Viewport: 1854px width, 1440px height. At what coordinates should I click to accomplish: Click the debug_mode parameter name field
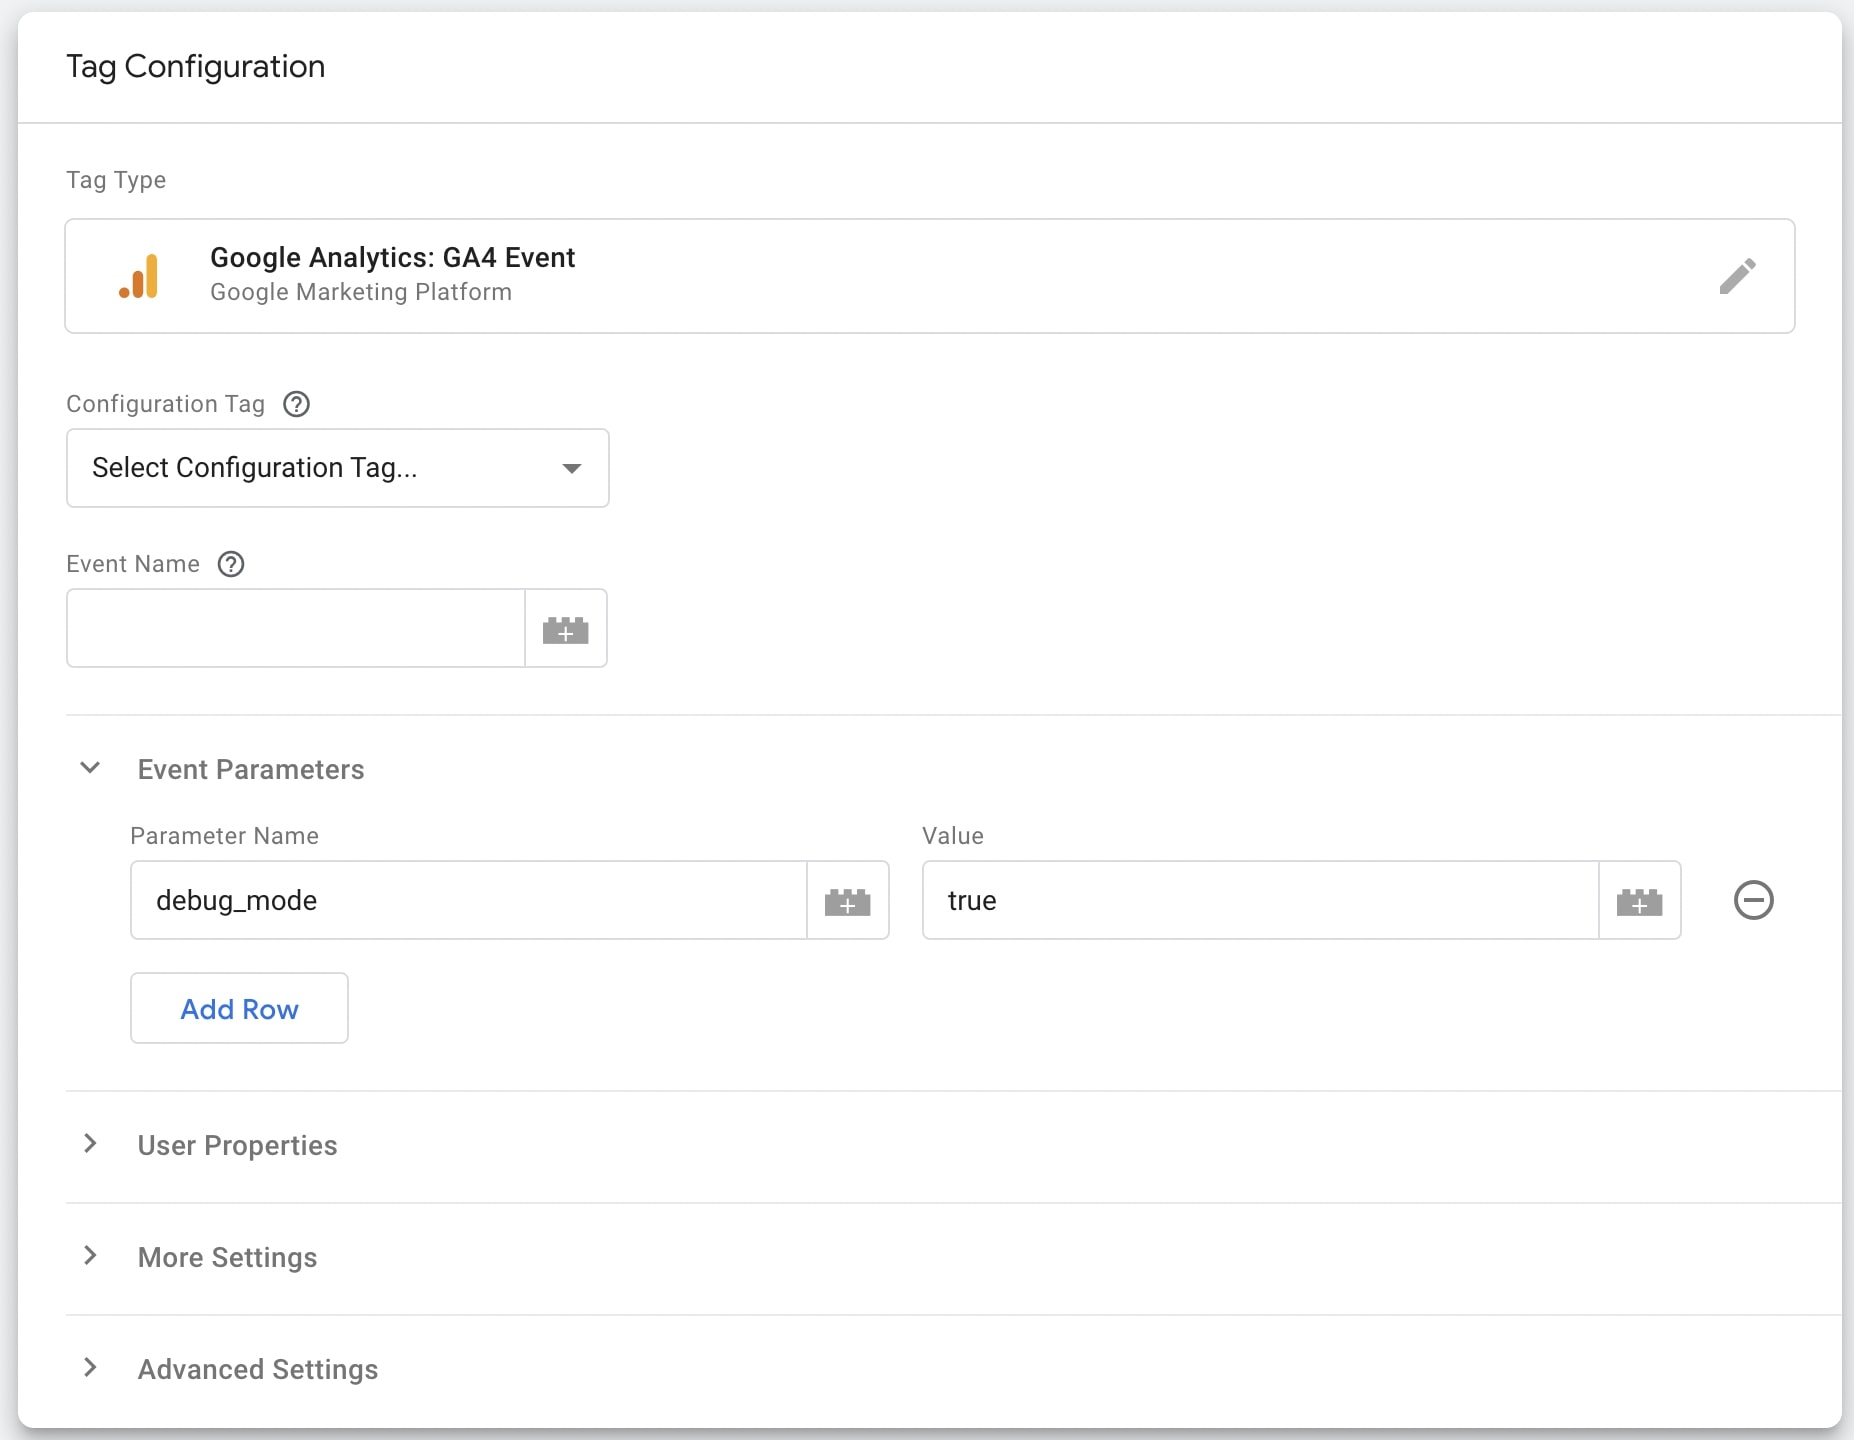click(469, 901)
